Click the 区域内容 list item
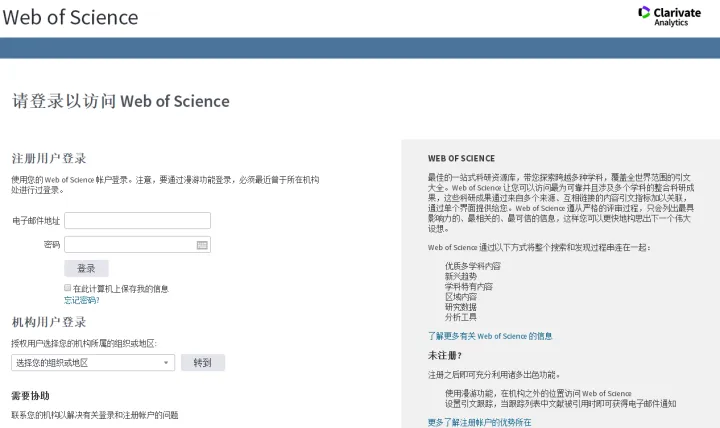Image resolution: width=720 pixels, height=428 pixels. click(461, 297)
